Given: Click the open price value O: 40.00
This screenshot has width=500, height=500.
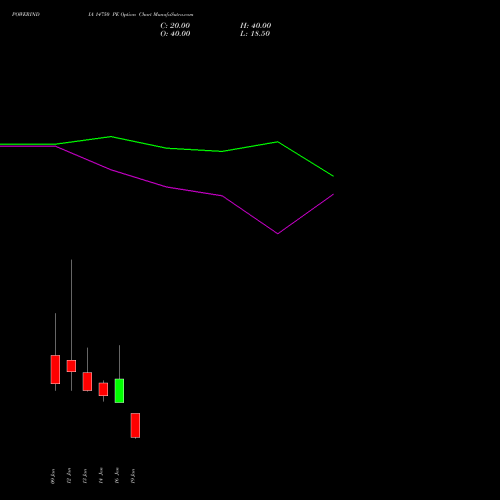Looking at the screenshot, I should pos(175,34).
